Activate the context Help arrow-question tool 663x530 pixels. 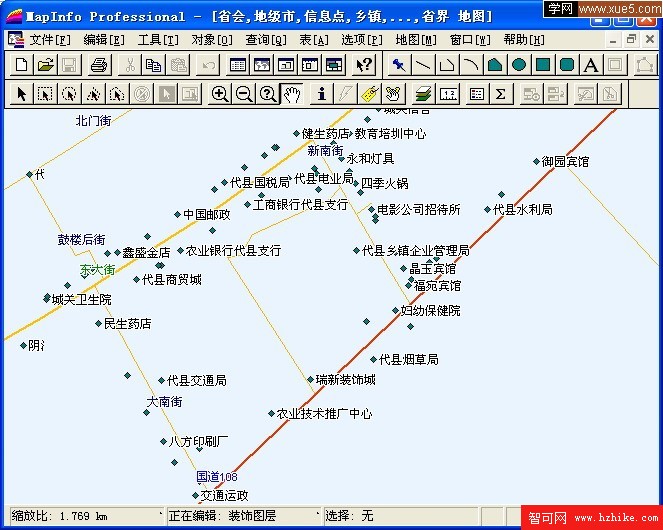coord(364,65)
